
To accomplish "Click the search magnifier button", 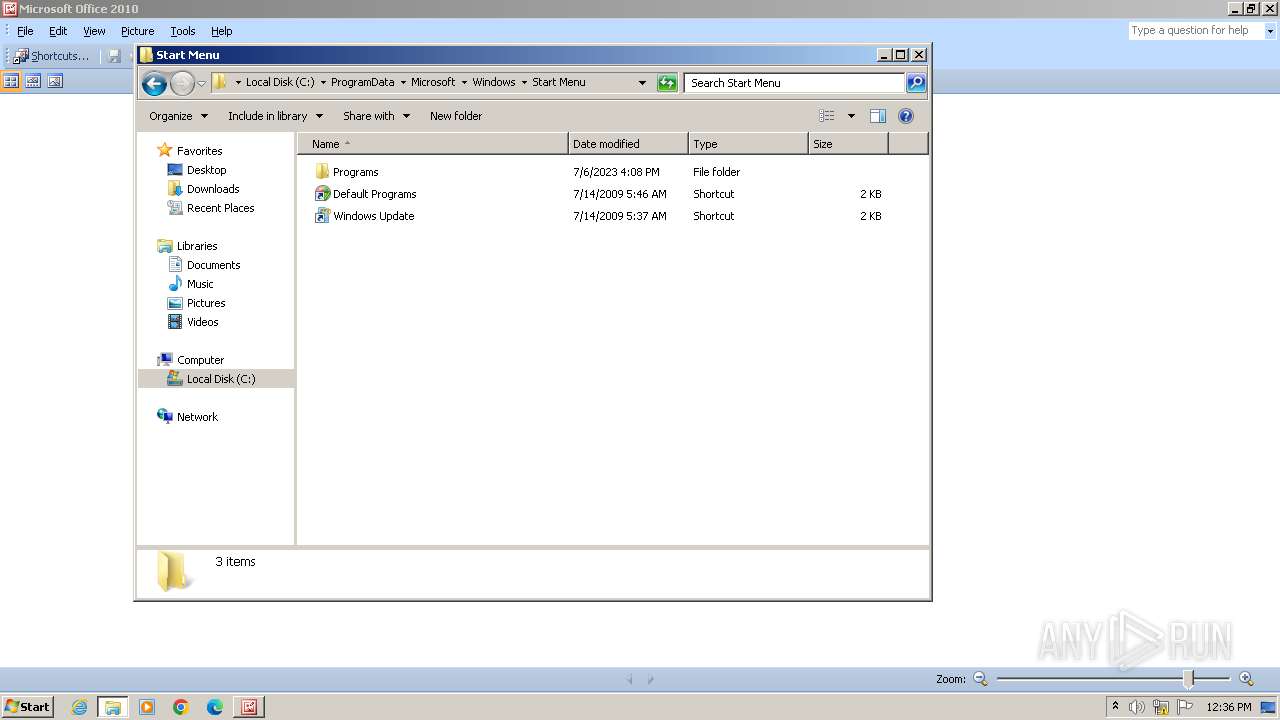I will (x=916, y=83).
